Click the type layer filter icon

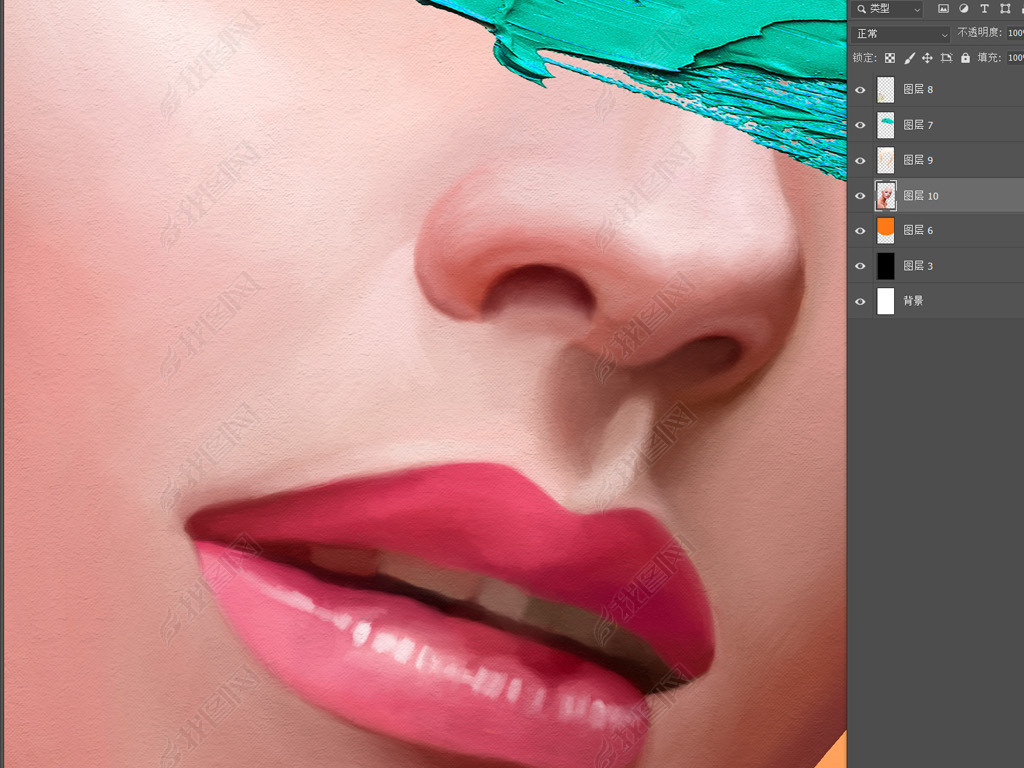point(984,9)
